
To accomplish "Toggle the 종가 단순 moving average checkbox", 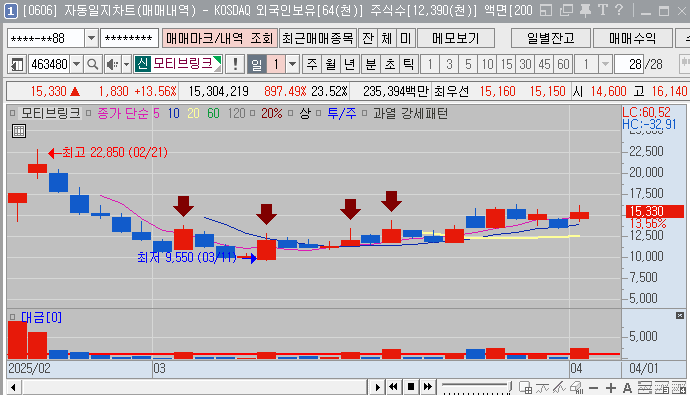I will tap(88, 113).
